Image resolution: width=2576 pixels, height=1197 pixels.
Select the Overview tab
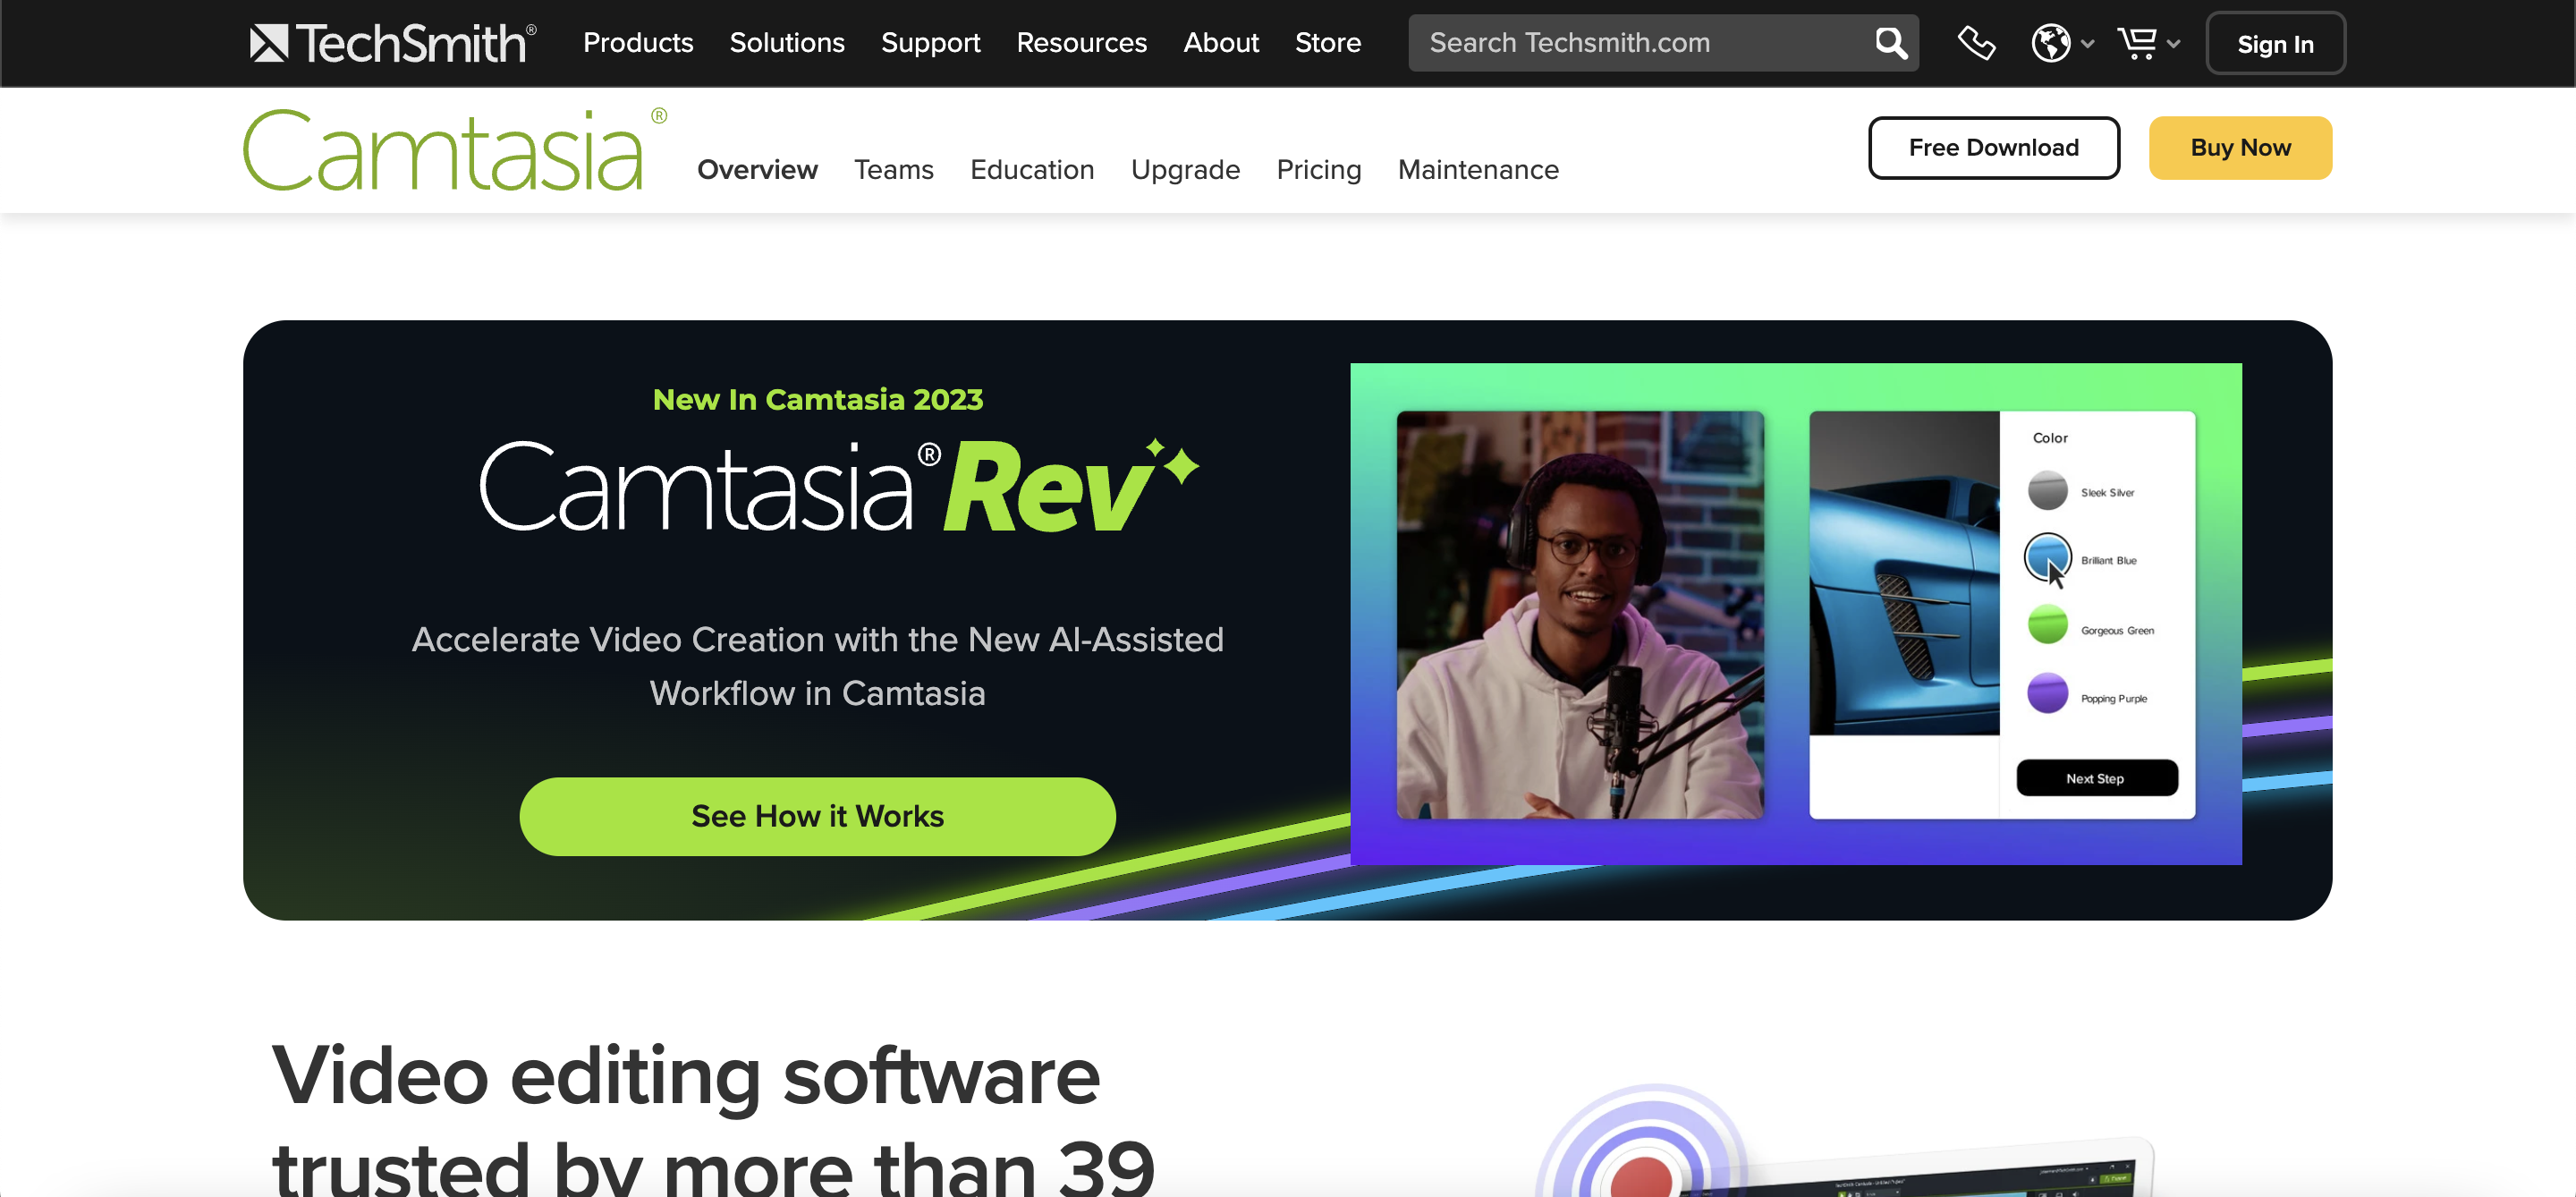(x=757, y=170)
